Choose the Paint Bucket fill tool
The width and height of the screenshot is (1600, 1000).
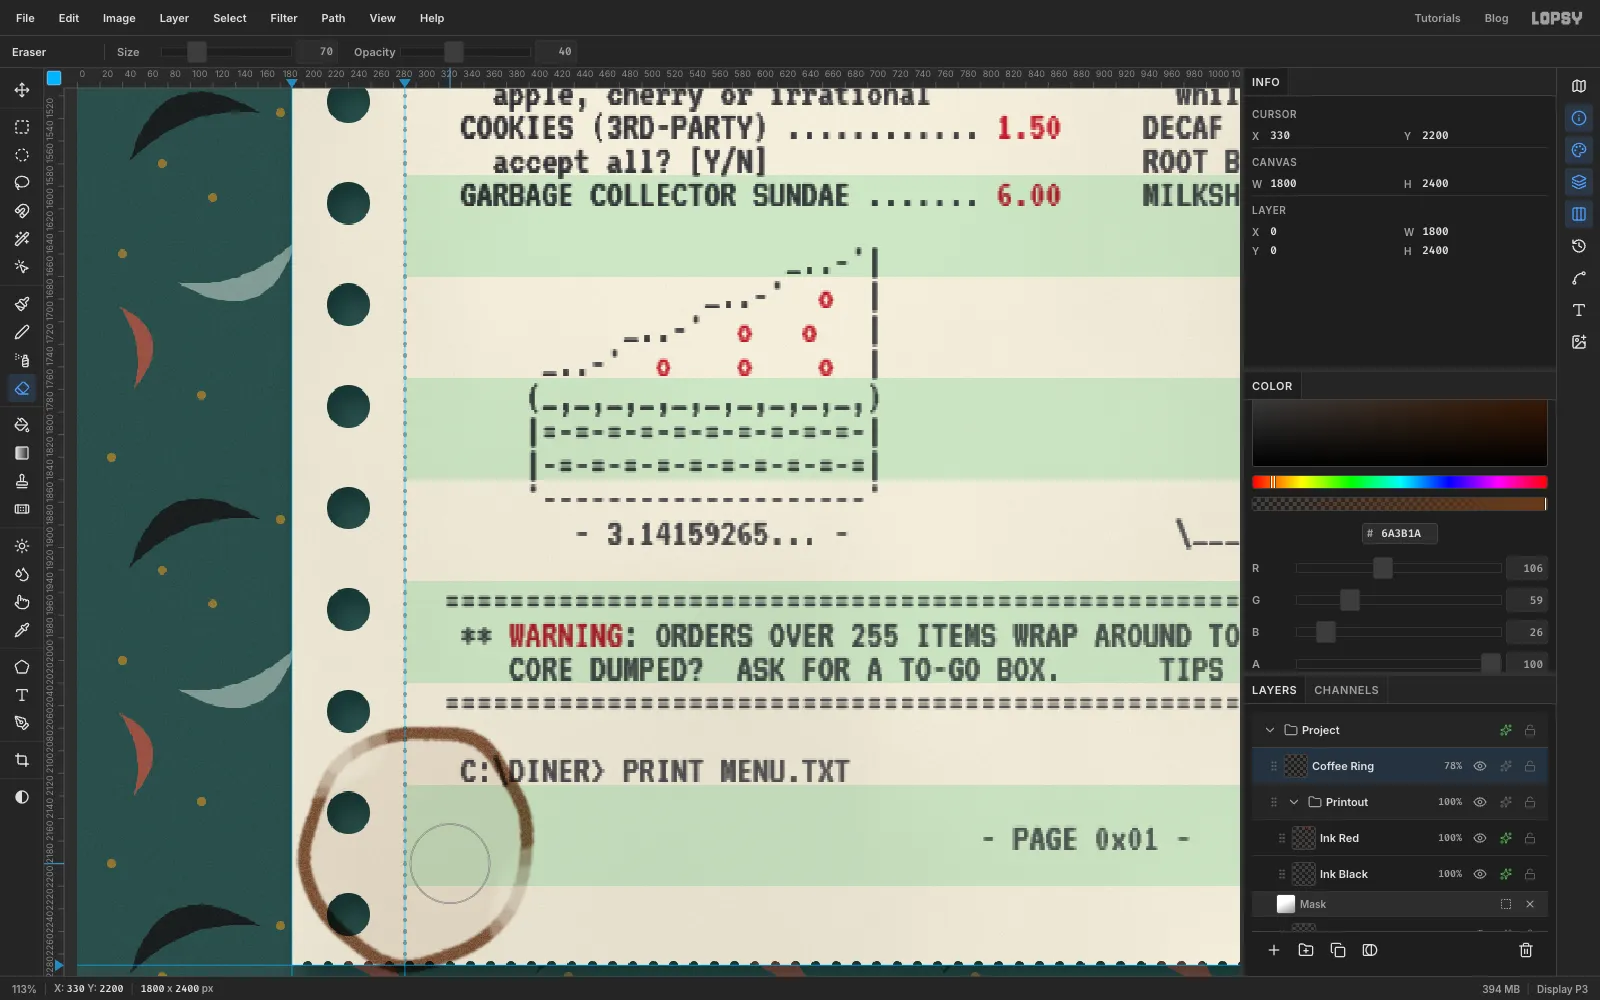(x=22, y=425)
